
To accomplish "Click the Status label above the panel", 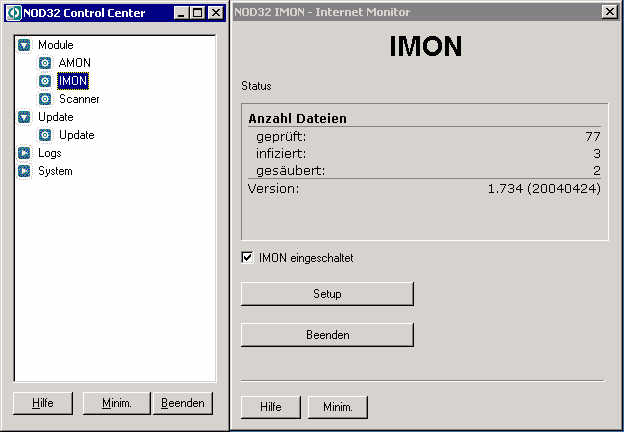I will pyautogui.click(x=256, y=86).
